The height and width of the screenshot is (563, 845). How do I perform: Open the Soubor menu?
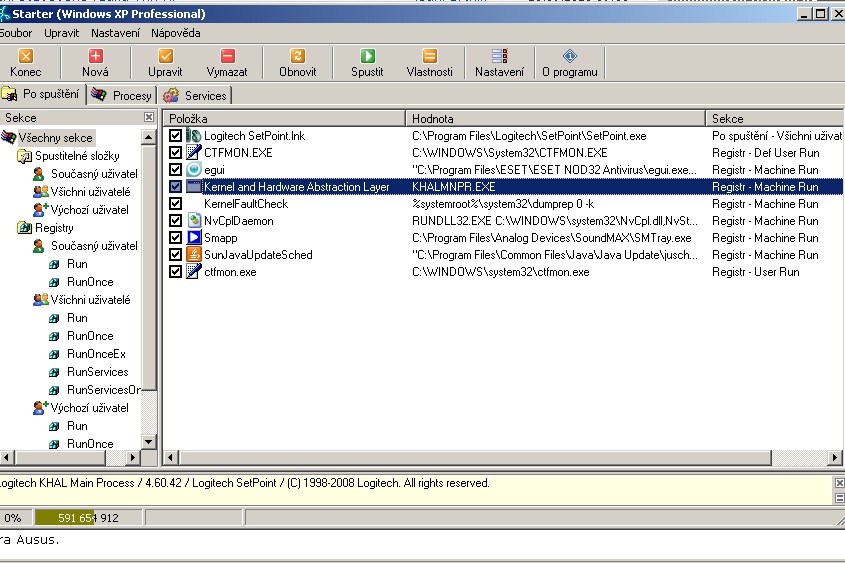click(x=16, y=33)
